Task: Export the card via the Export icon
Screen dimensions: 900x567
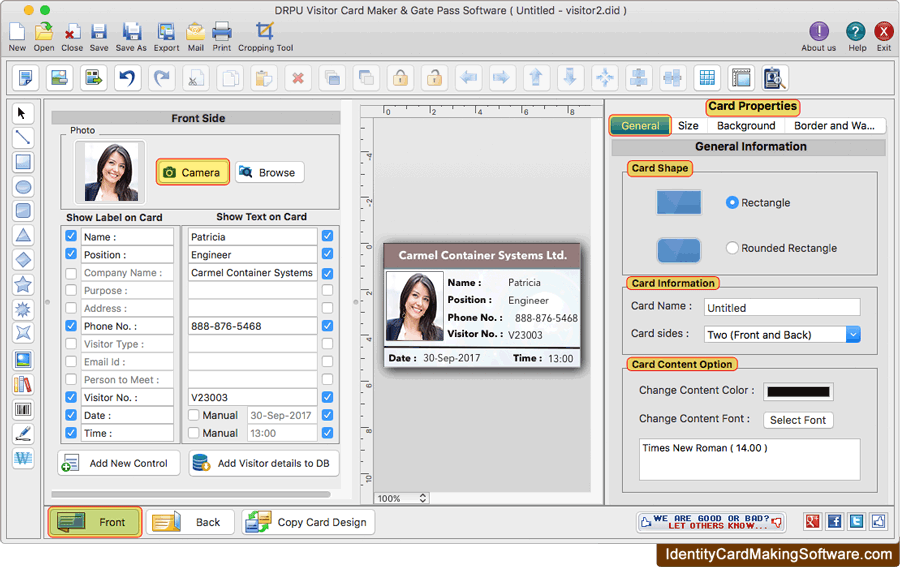Action: pyautogui.click(x=166, y=32)
